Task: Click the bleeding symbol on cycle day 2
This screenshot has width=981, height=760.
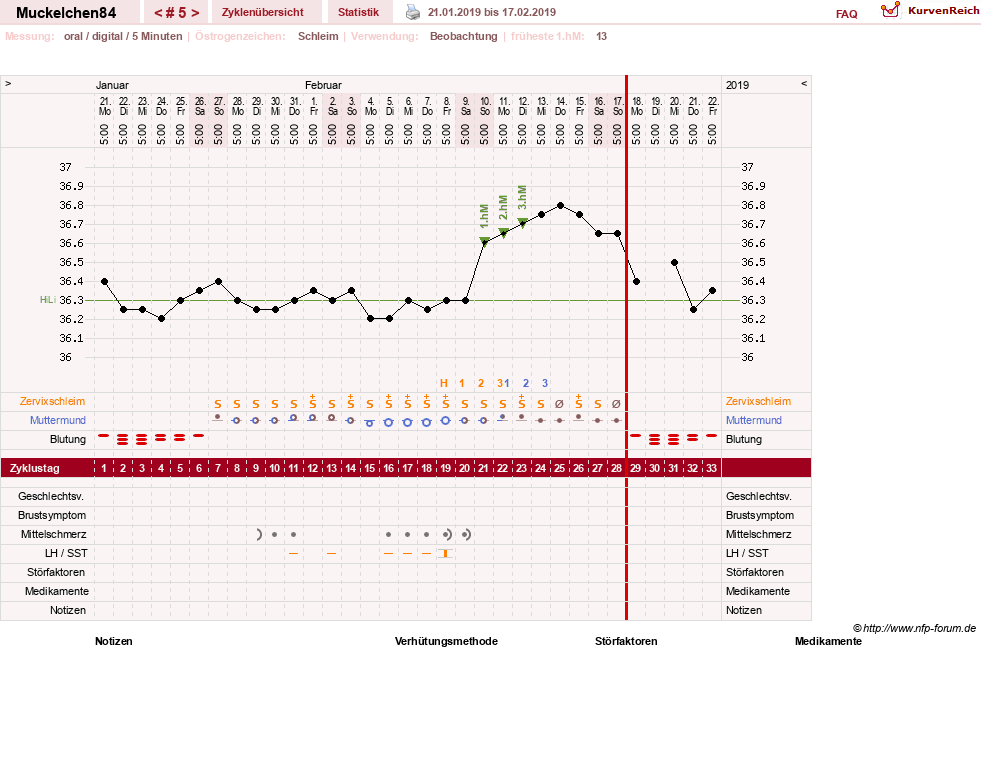Action: point(123,439)
